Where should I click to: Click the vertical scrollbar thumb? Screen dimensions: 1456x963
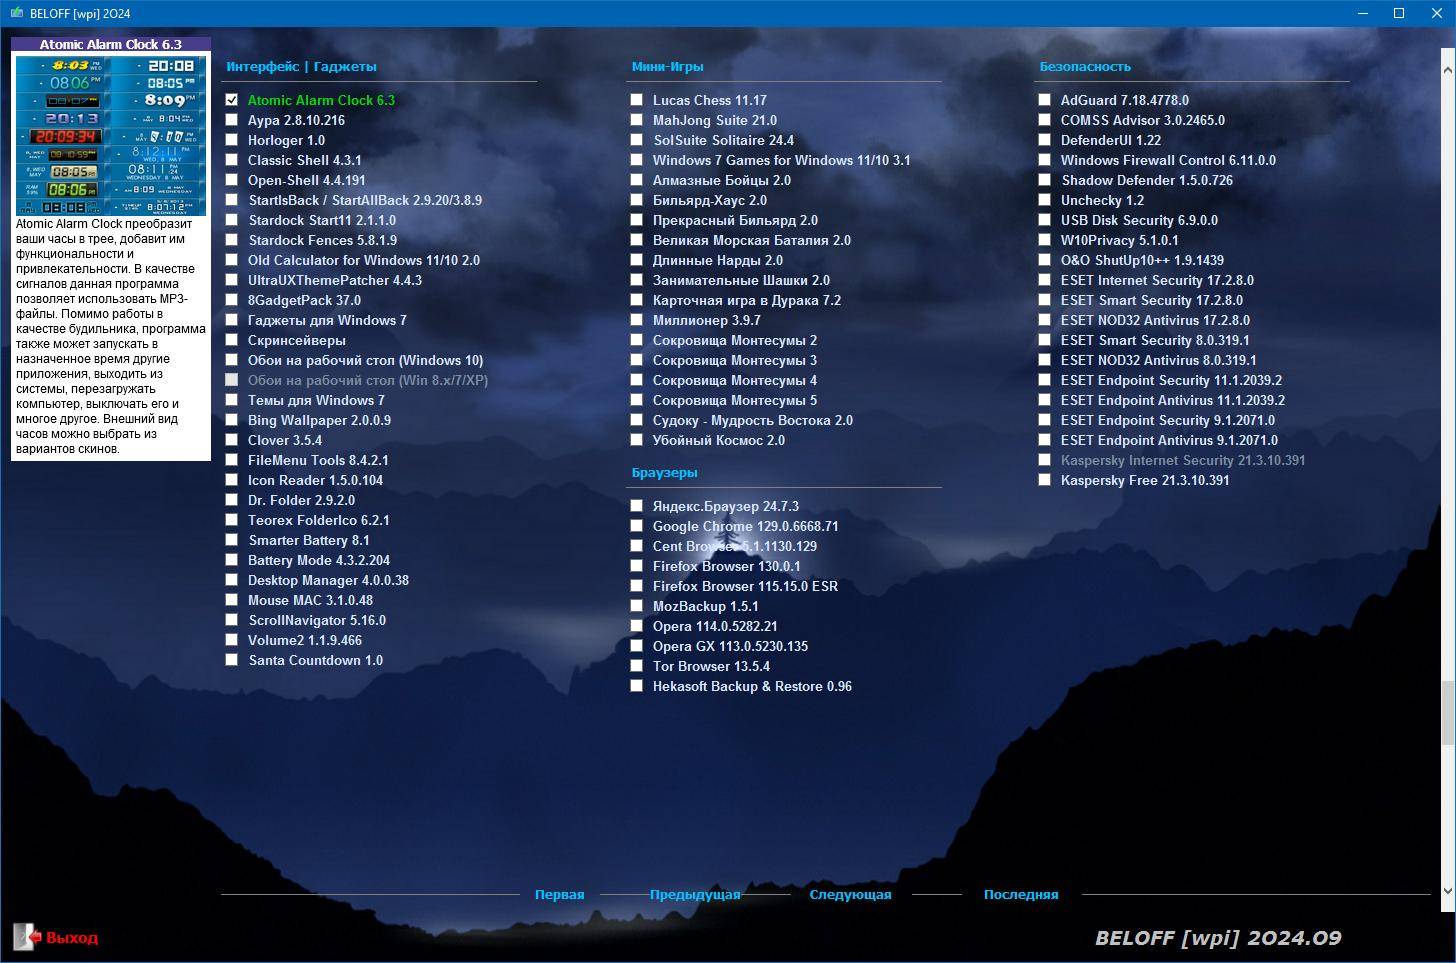point(1448,713)
